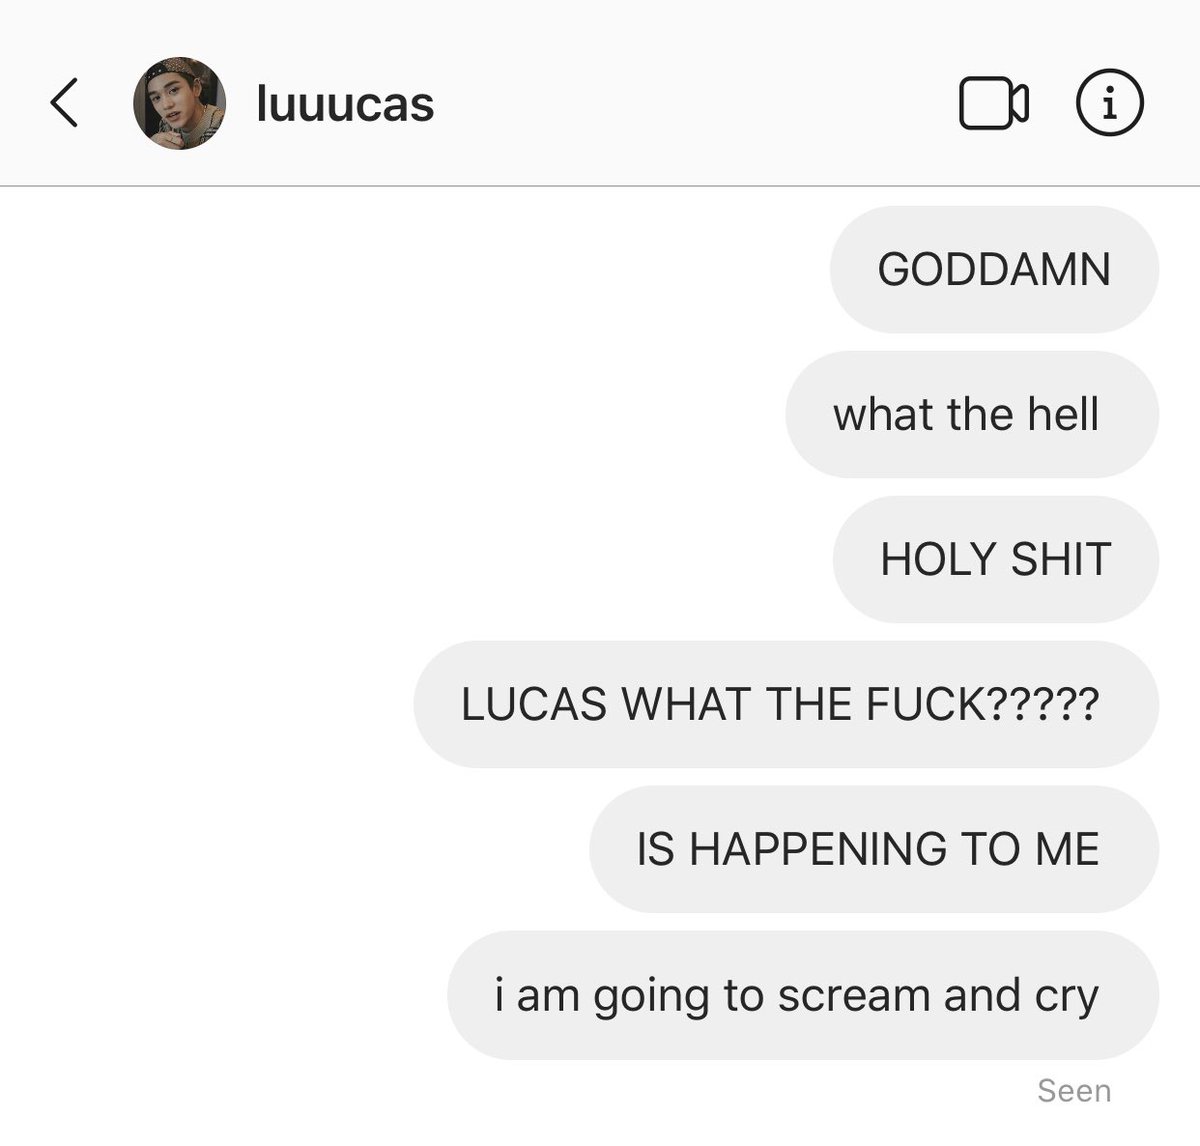Click the word HAPPENING in the message
Image resolution: width=1200 pixels, height=1146 pixels.
(818, 849)
